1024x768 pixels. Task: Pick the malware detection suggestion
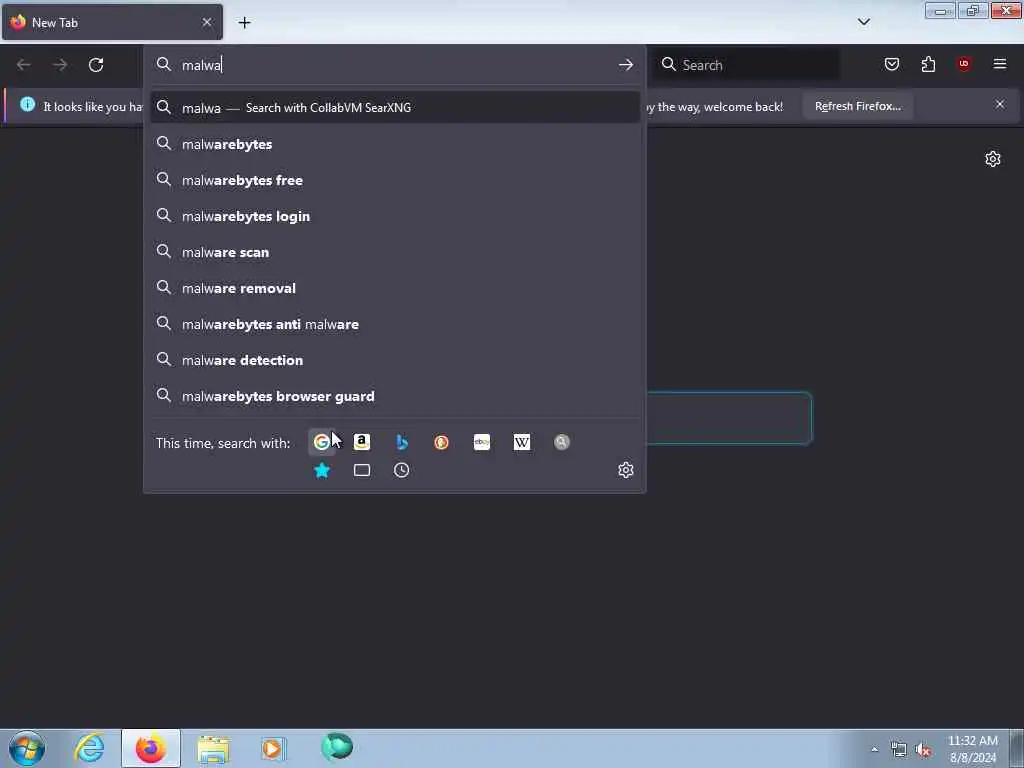coord(395,360)
